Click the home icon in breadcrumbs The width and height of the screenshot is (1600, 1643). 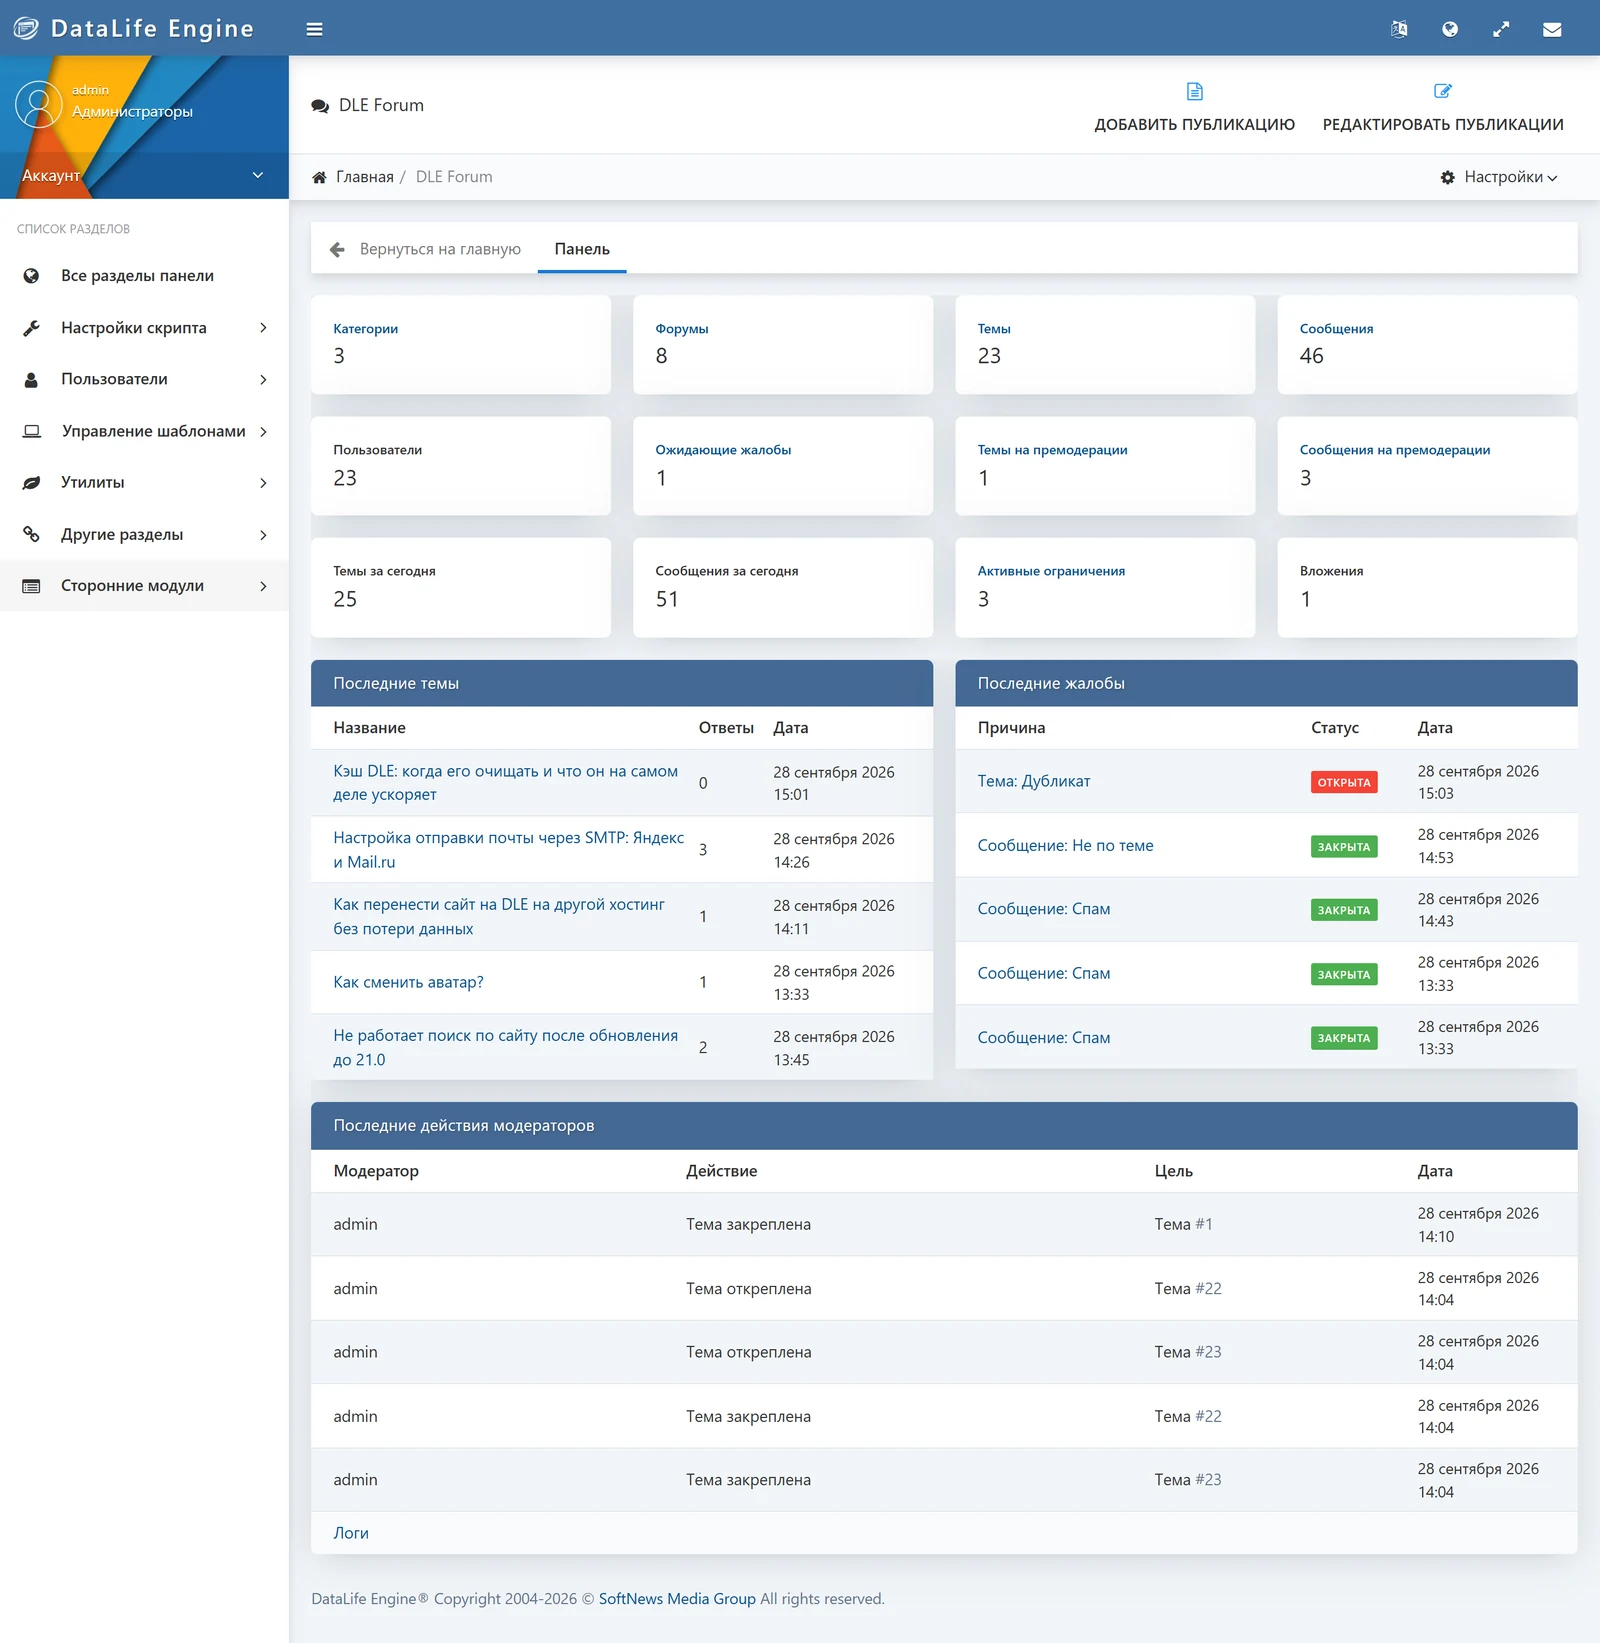pos(319,177)
